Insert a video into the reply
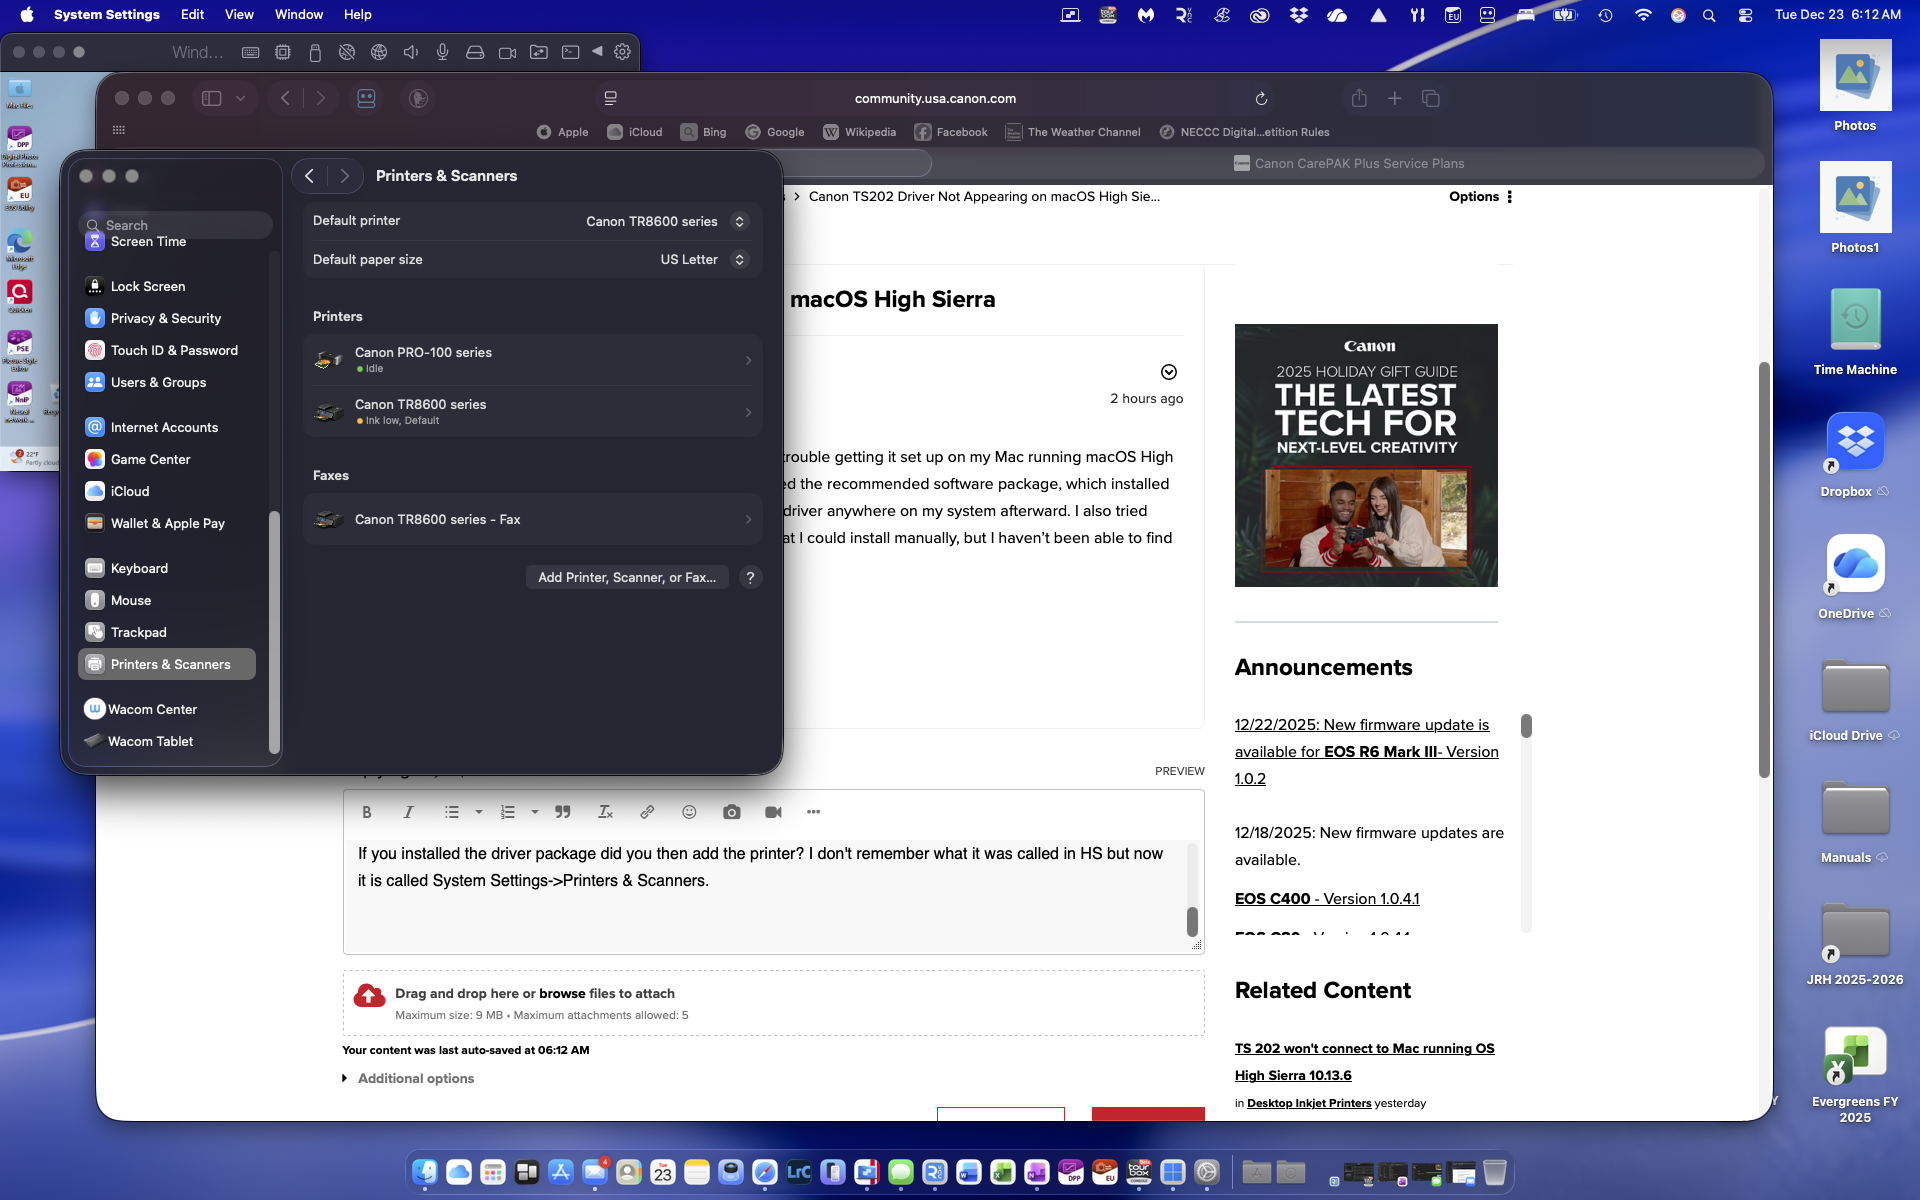The width and height of the screenshot is (1920, 1200). pos(773,812)
